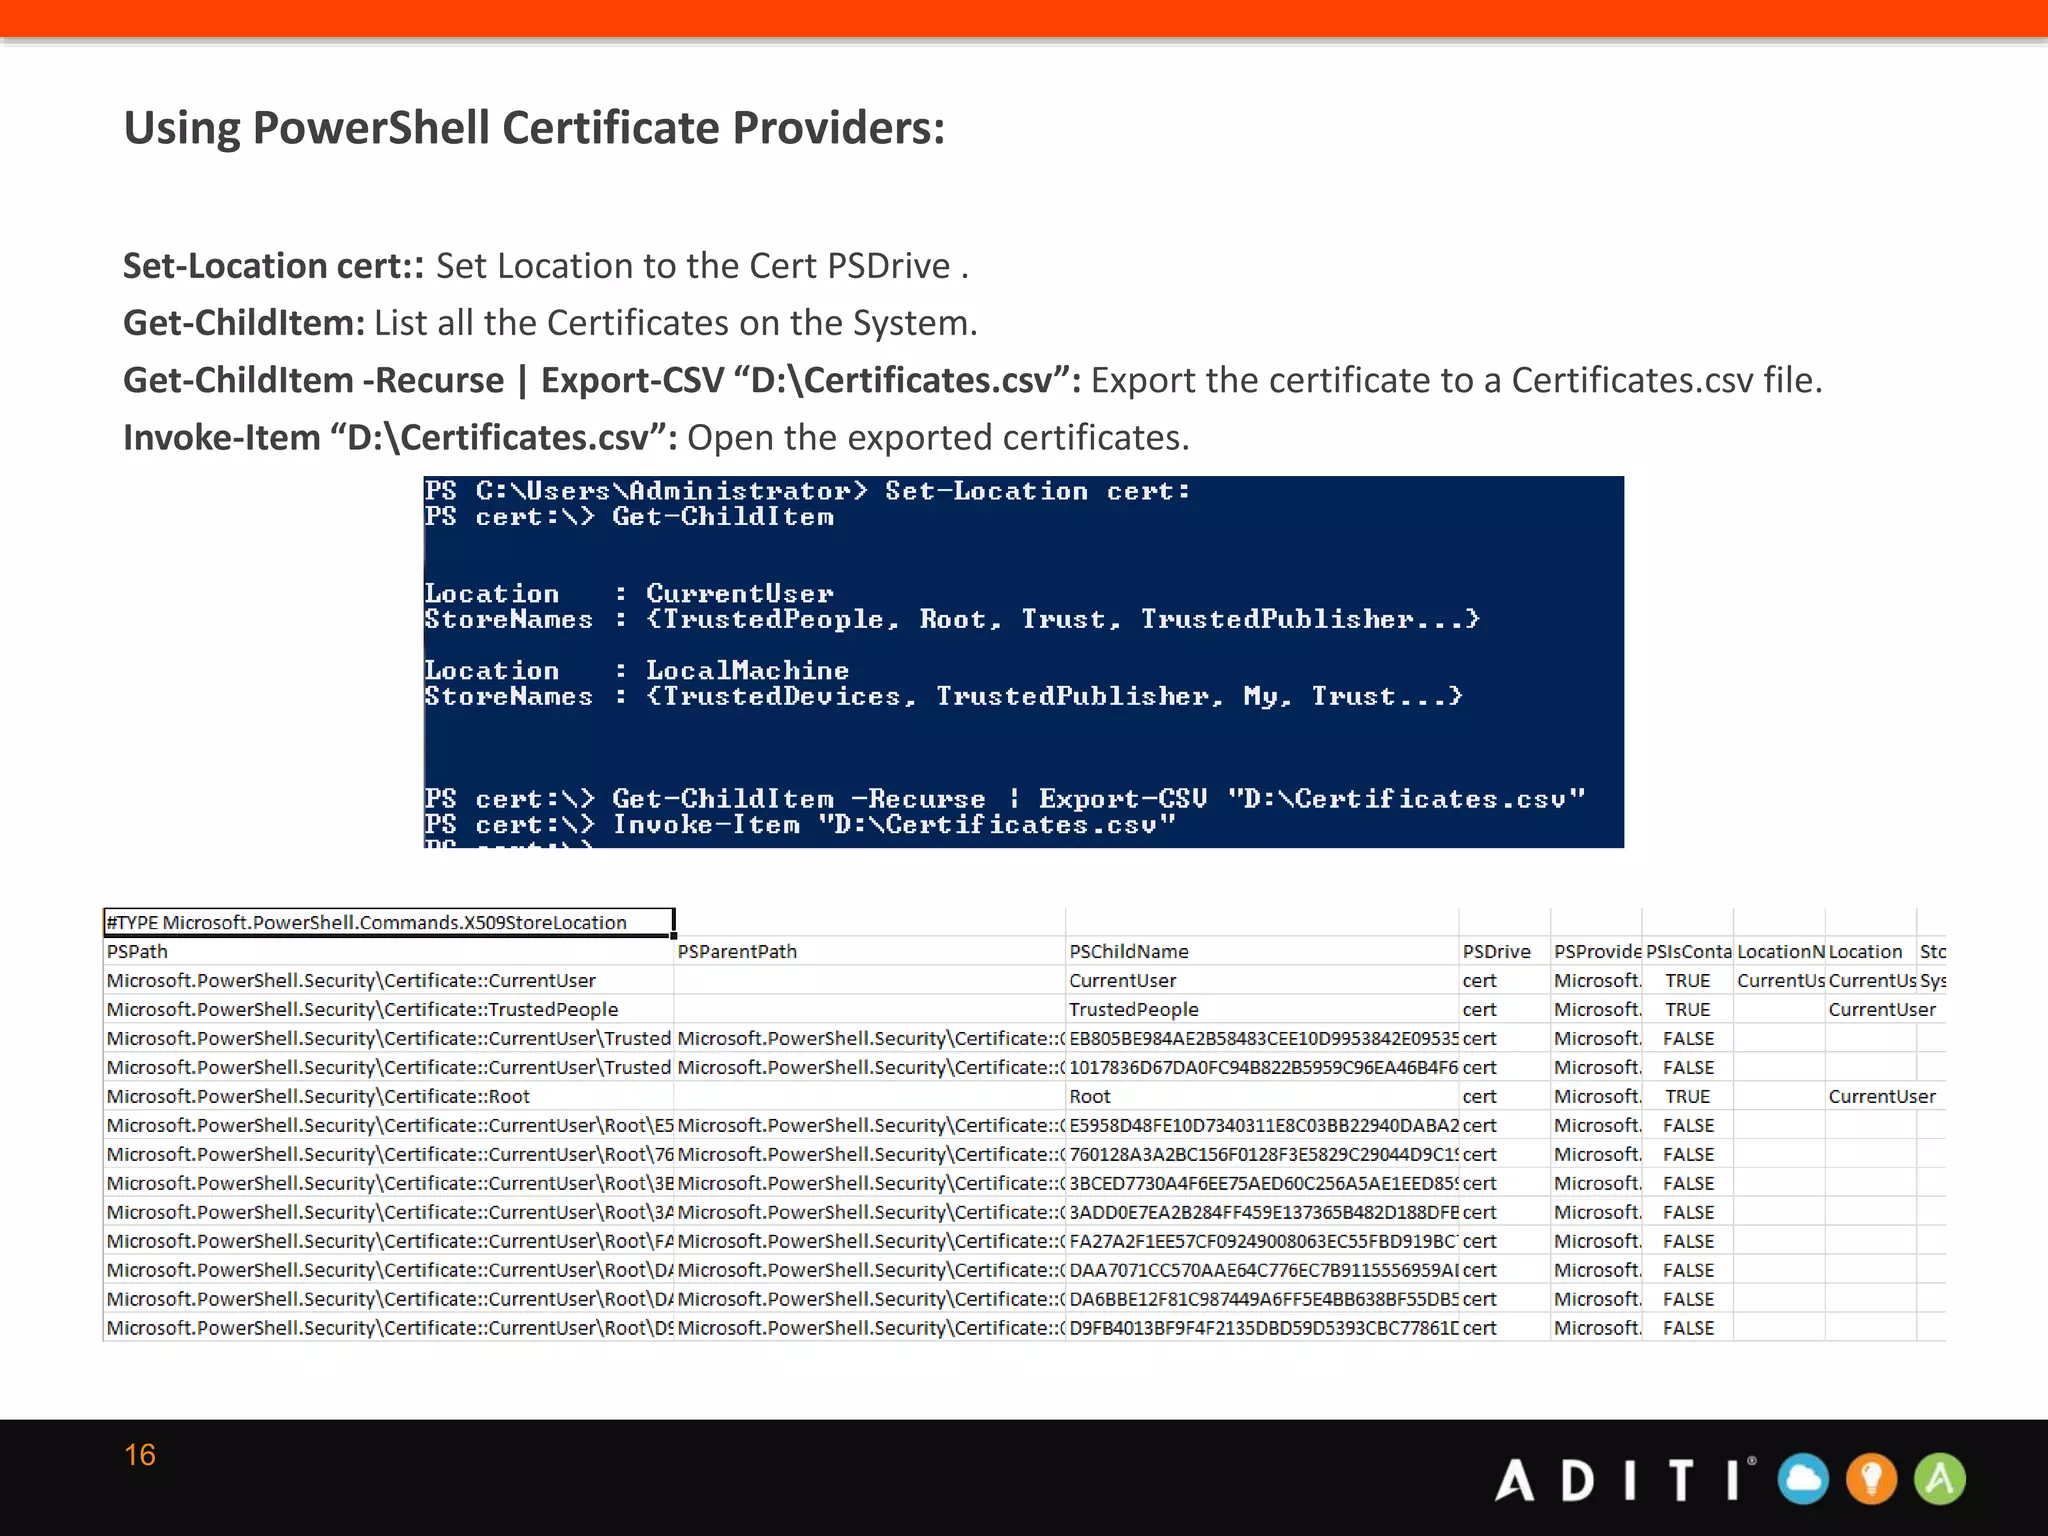2048x1536 pixels.
Task: Select the thumbprint cell starting 3BCED7730A
Action: click(x=1262, y=1183)
